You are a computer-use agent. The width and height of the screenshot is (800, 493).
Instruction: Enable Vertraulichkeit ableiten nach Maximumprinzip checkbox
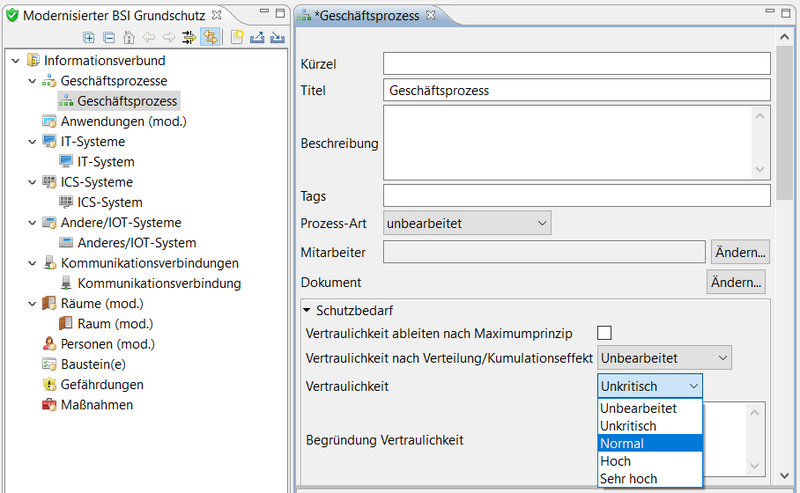coord(604,333)
